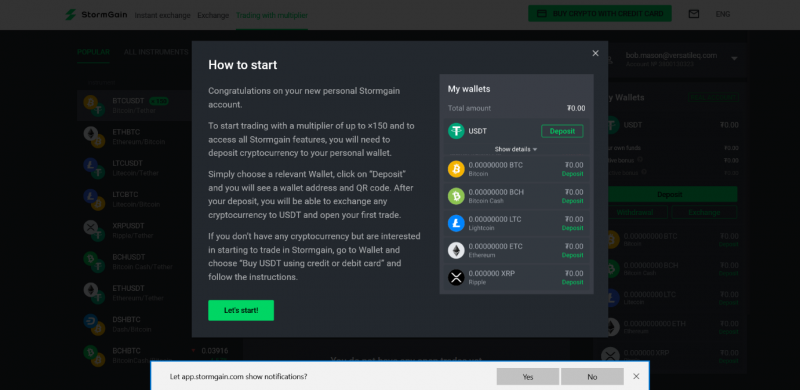Click the 0.000000 XRP balance in dialog
Screen dimensions: 800x390
point(492,273)
